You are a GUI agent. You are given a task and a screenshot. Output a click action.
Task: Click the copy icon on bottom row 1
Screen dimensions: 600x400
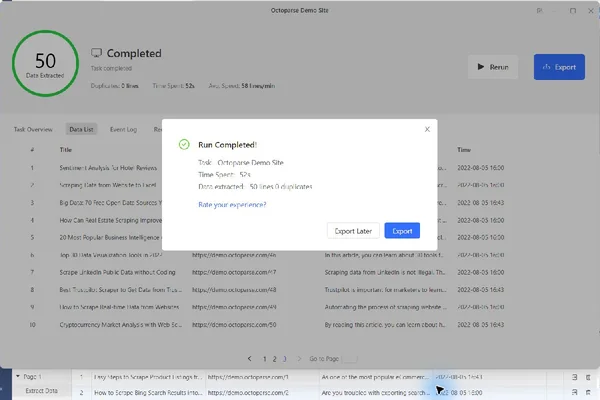click(x=574, y=377)
